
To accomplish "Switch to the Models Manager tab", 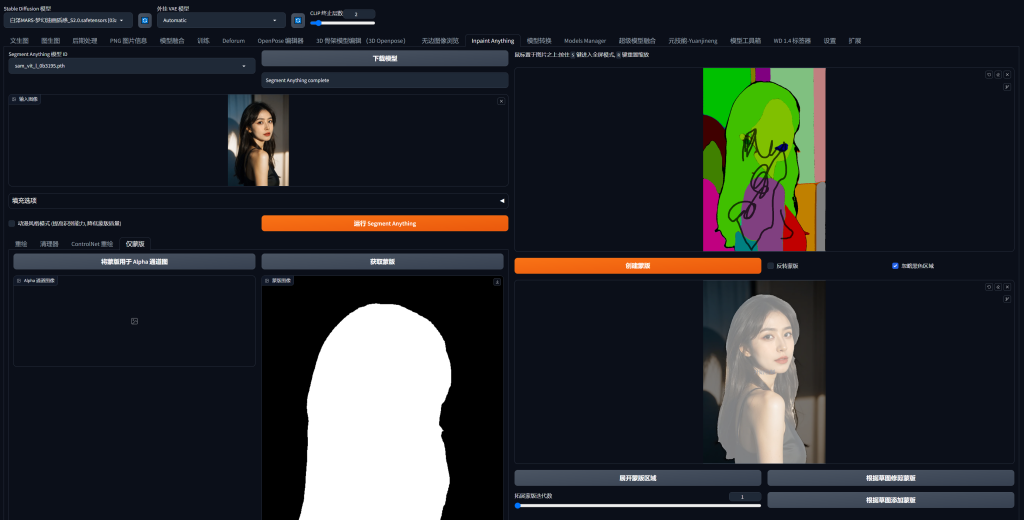I will pos(585,41).
